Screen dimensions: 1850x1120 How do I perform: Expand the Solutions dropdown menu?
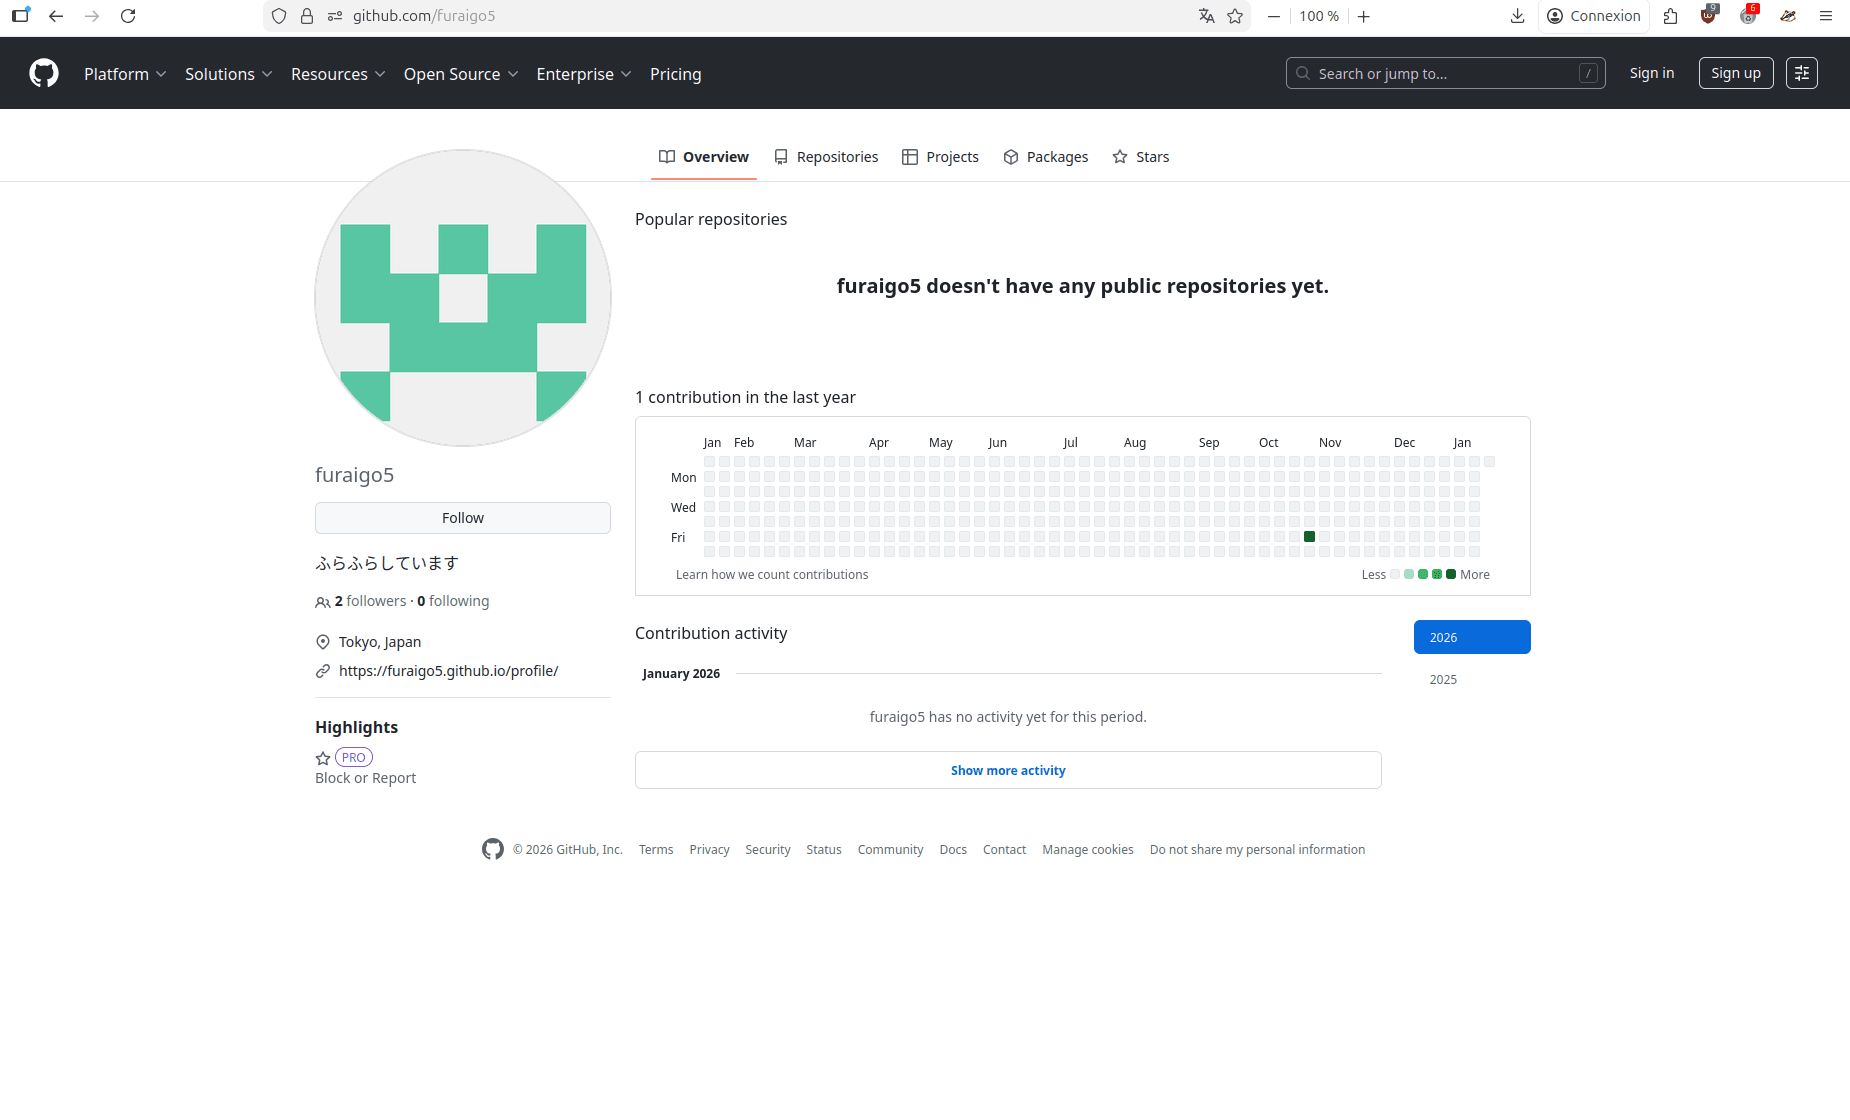click(228, 74)
